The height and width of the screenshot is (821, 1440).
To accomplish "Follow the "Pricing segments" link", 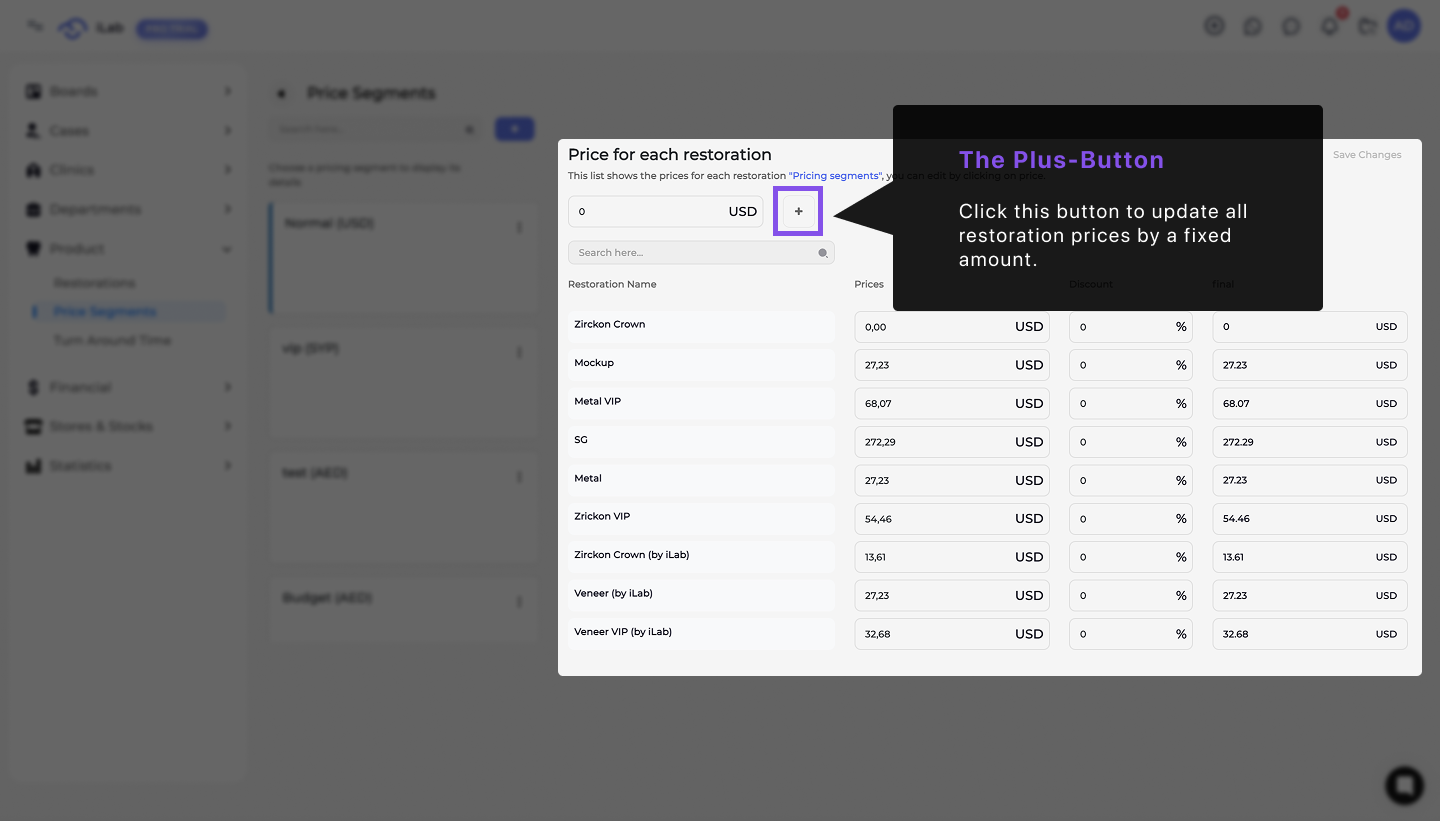I will point(835,176).
